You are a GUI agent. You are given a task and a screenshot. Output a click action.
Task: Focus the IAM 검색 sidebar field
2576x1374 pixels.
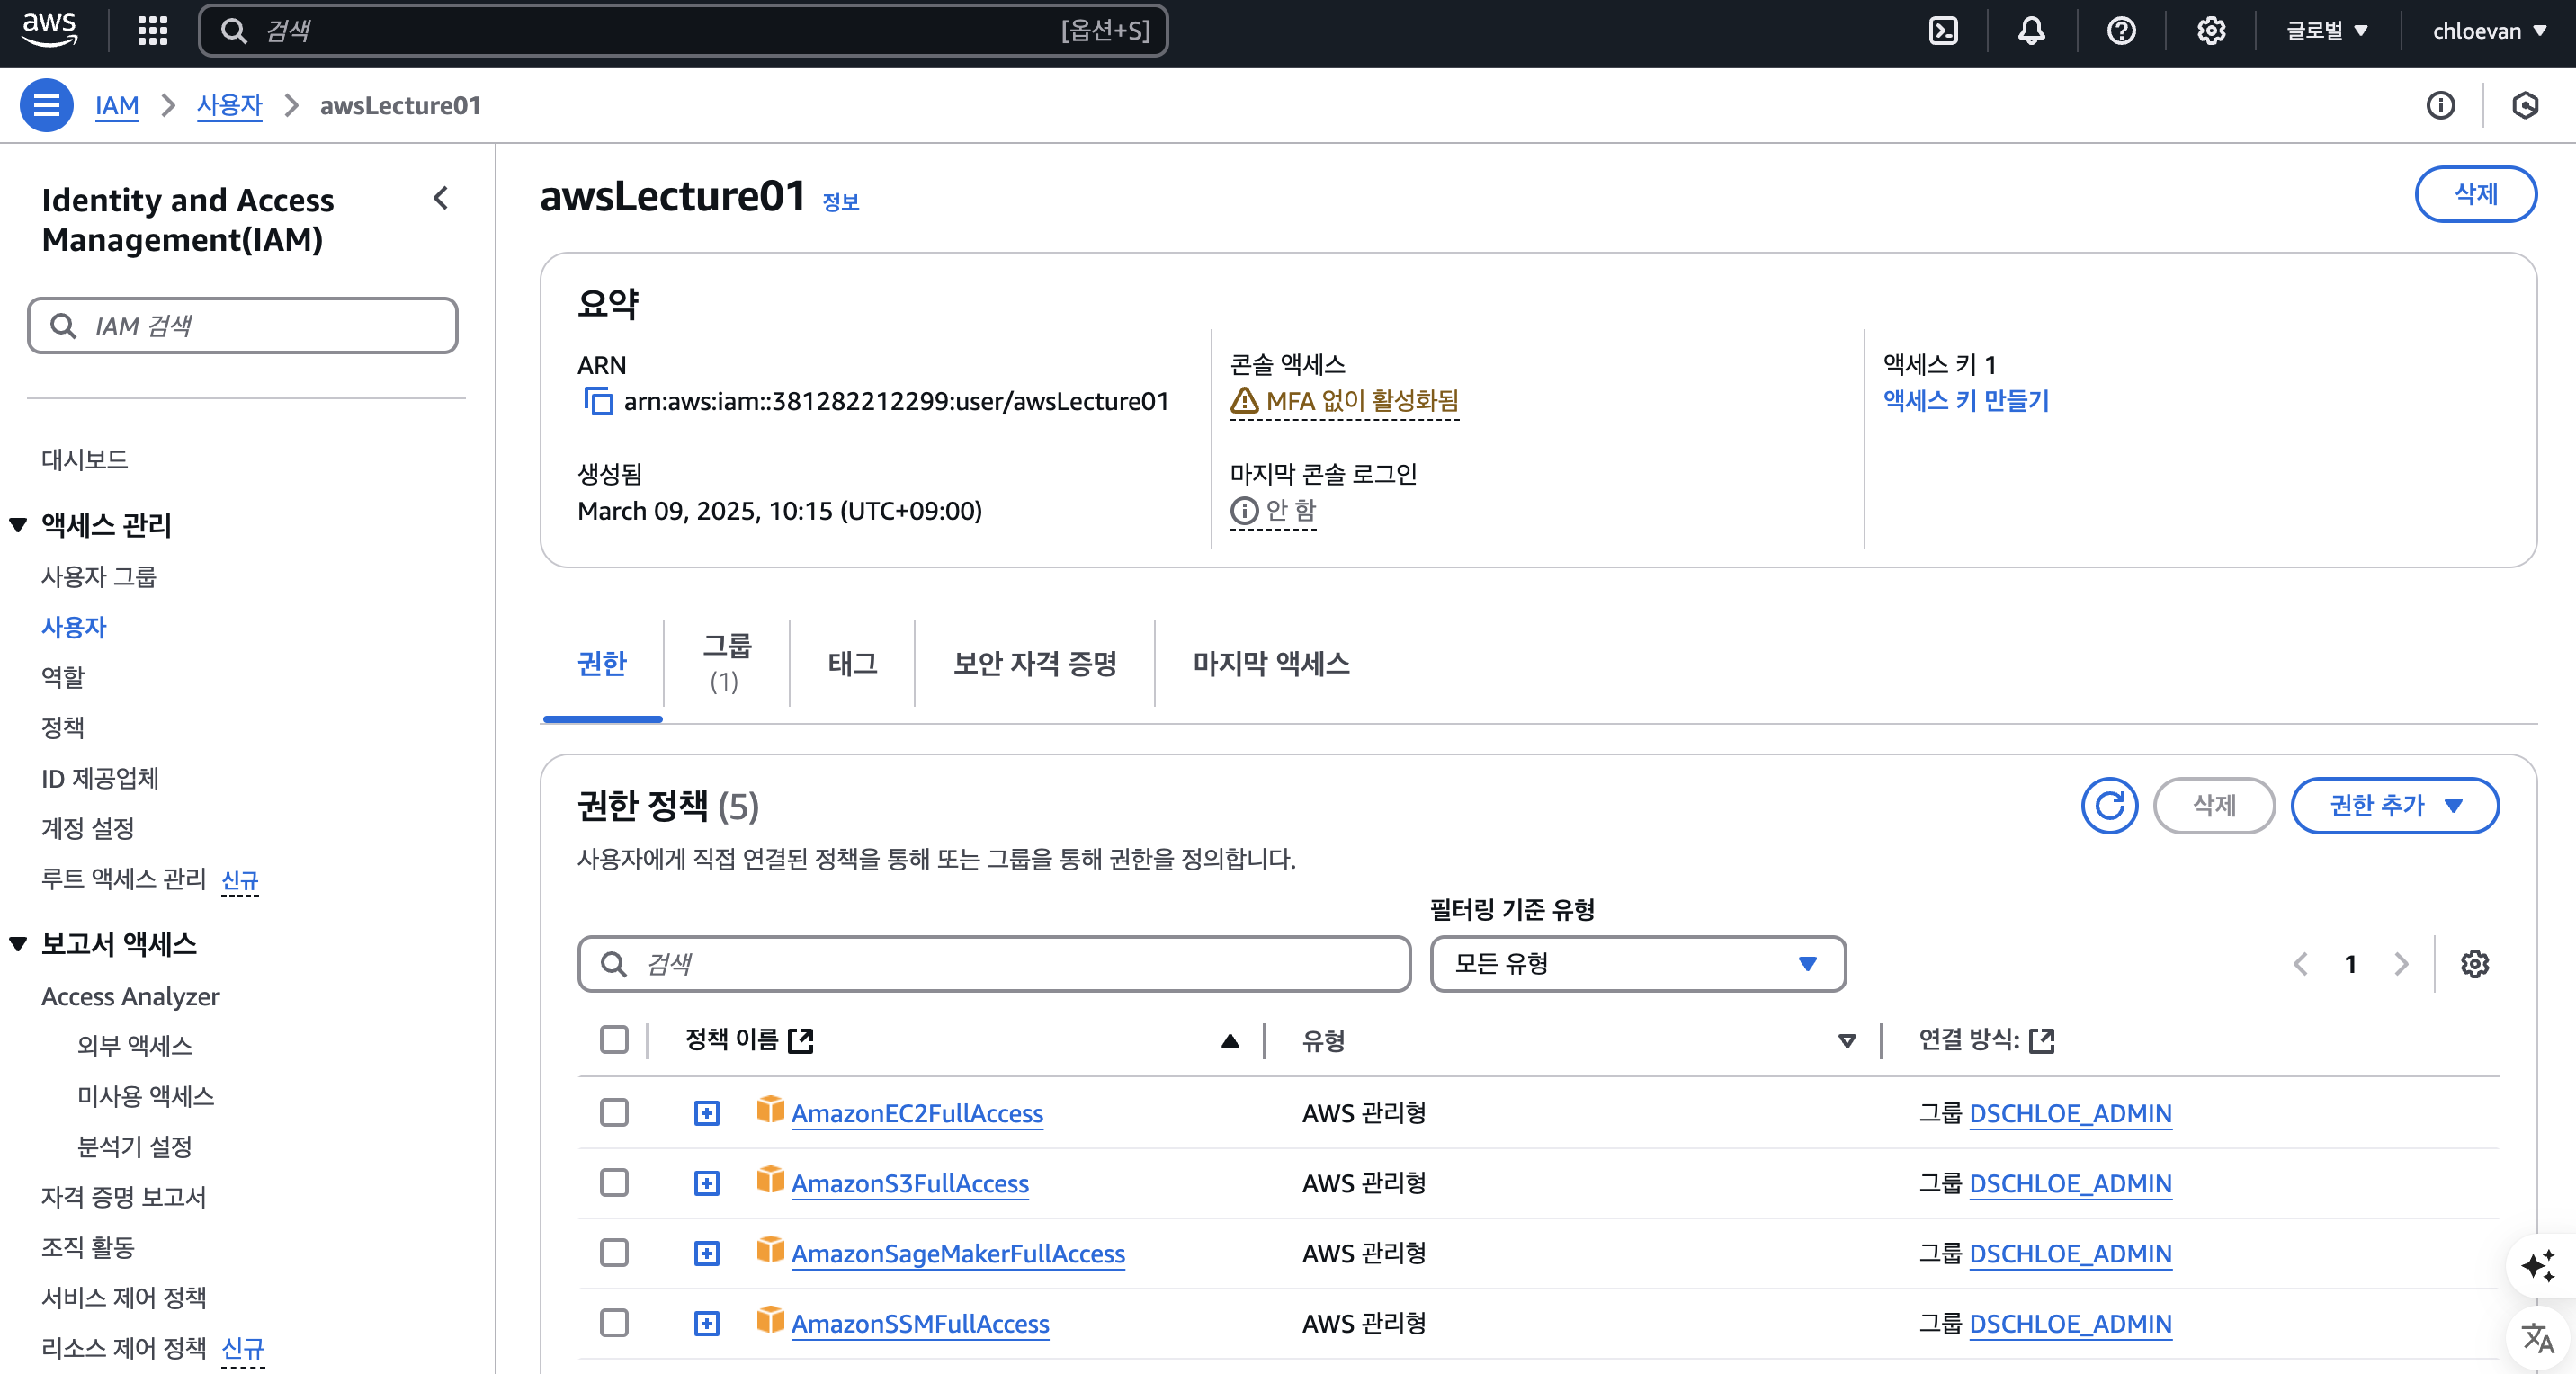point(242,325)
